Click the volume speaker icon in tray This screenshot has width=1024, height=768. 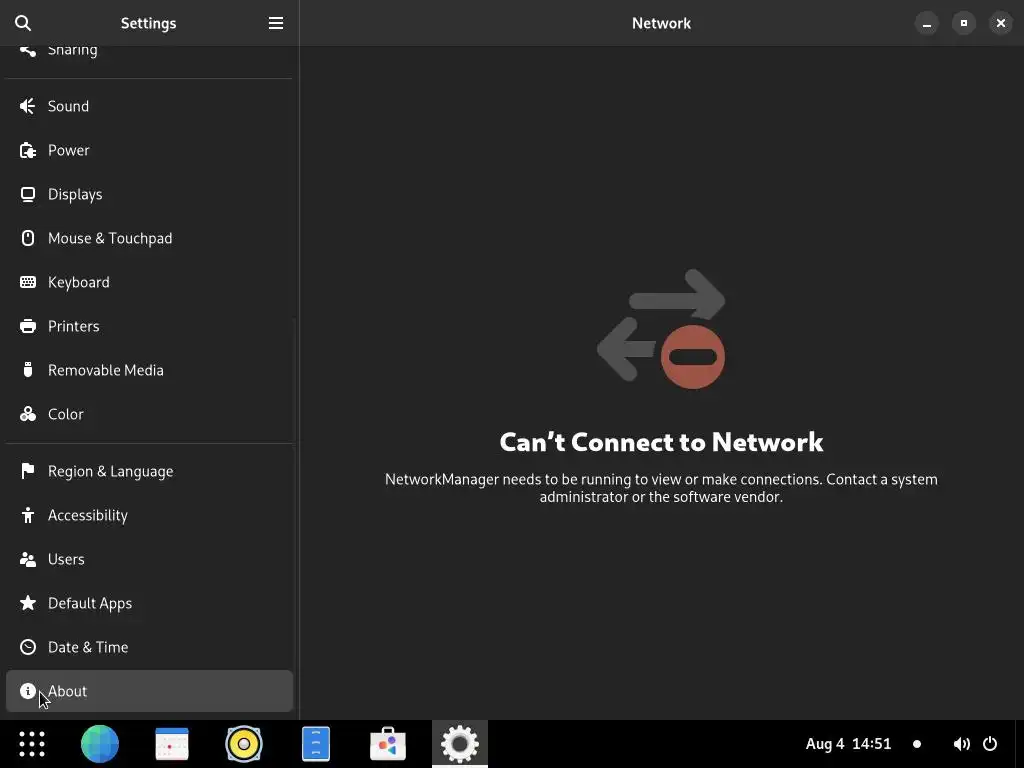961,744
